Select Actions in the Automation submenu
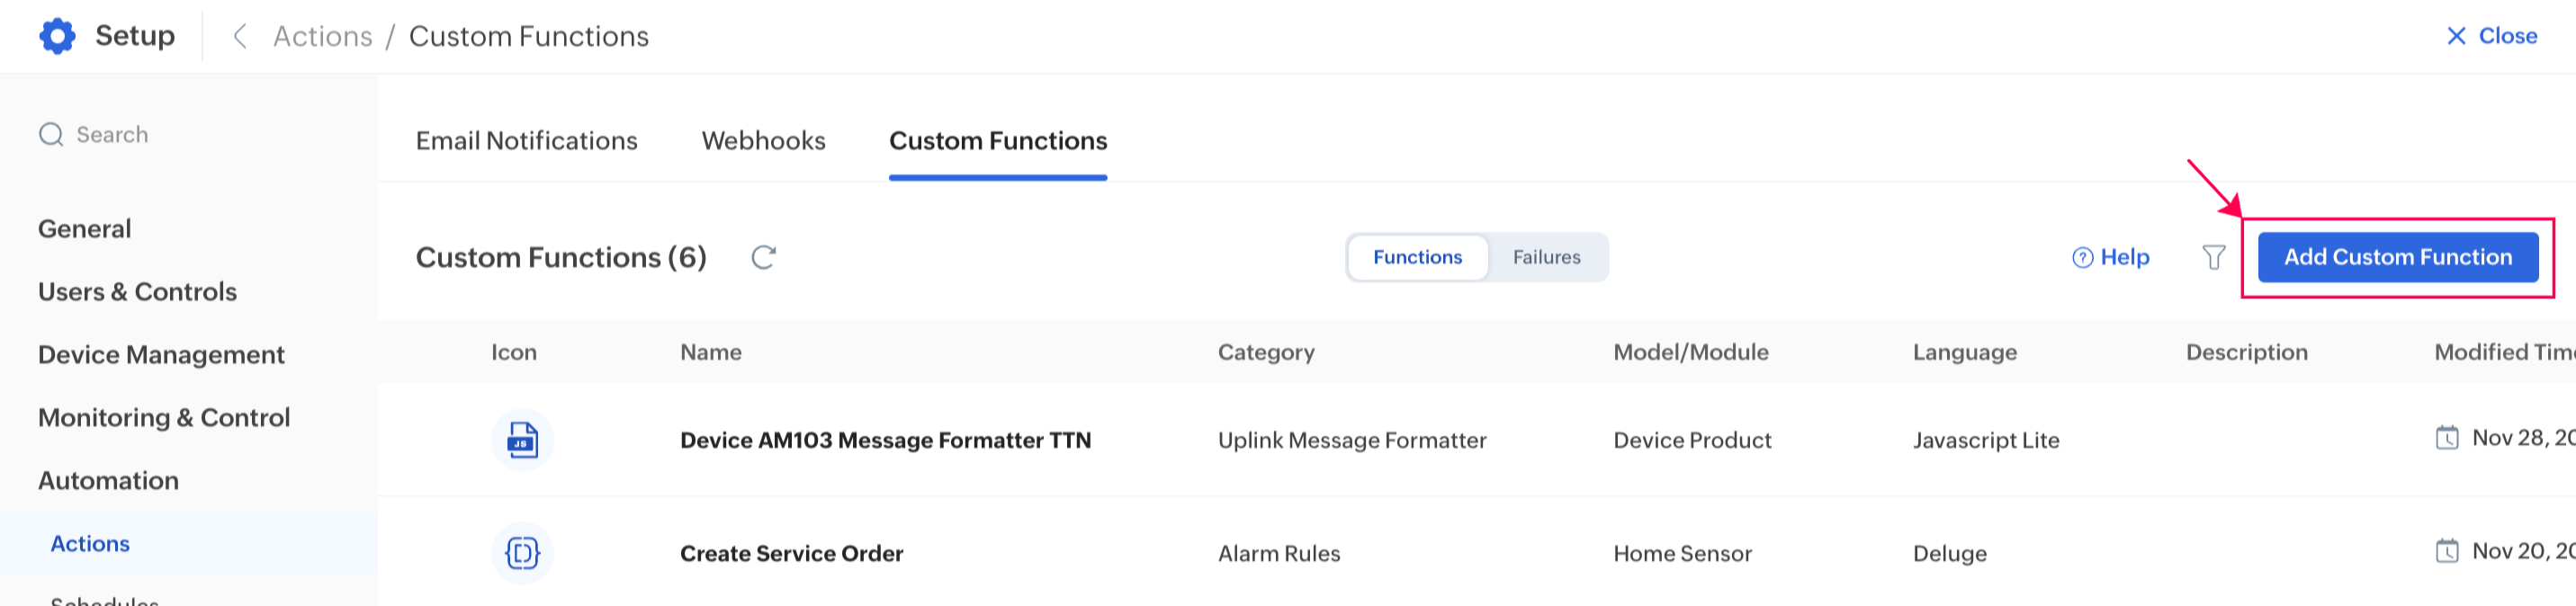2576x606 pixels. click(90, 544)
